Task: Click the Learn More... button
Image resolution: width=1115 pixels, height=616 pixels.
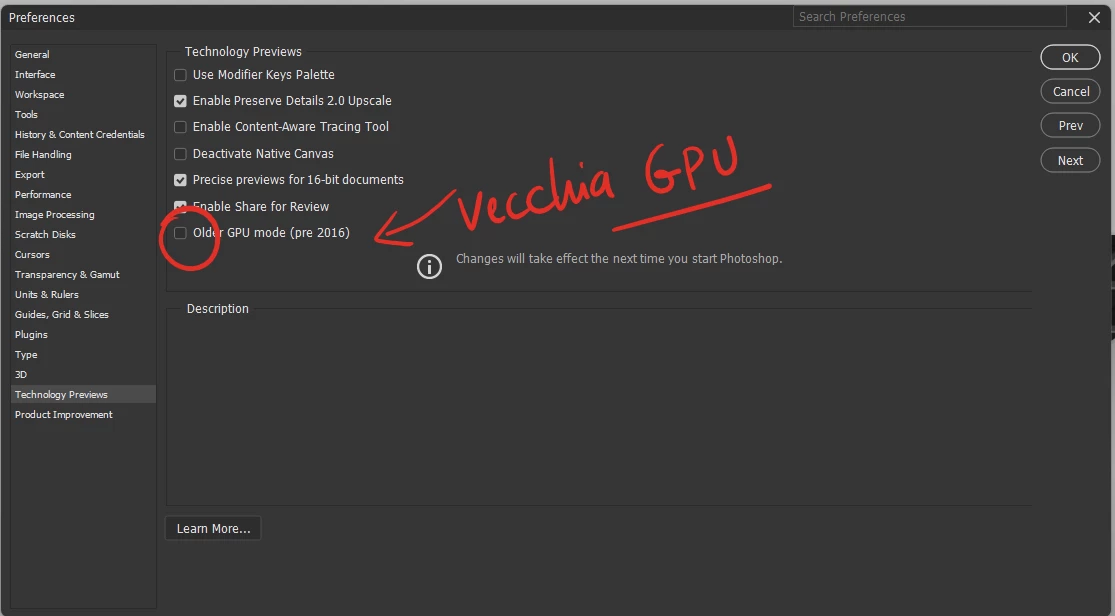Action: (213, 529)
